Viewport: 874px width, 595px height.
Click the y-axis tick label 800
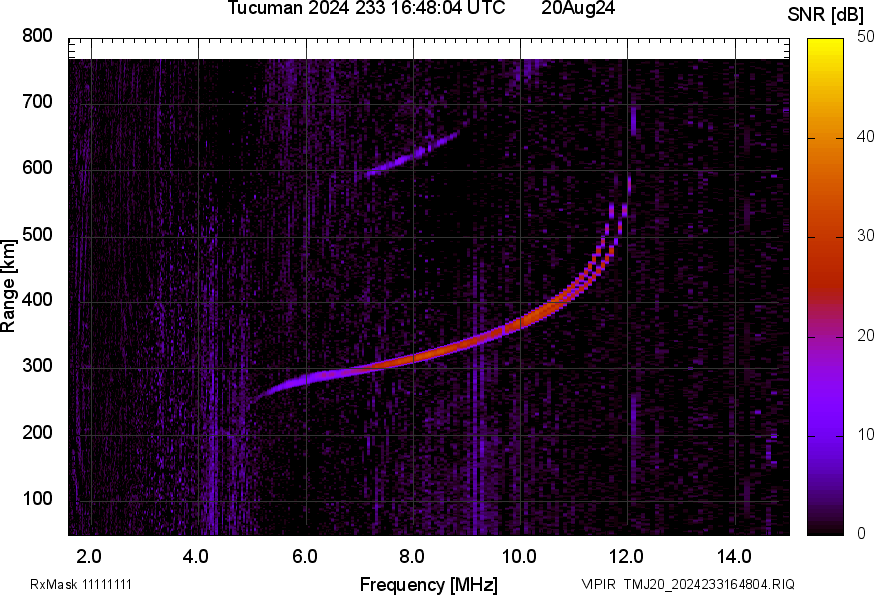(x=37, y=36)
